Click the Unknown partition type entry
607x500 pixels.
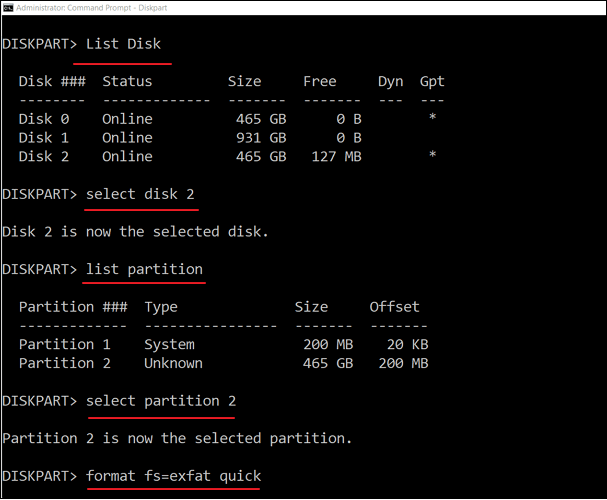173,363
